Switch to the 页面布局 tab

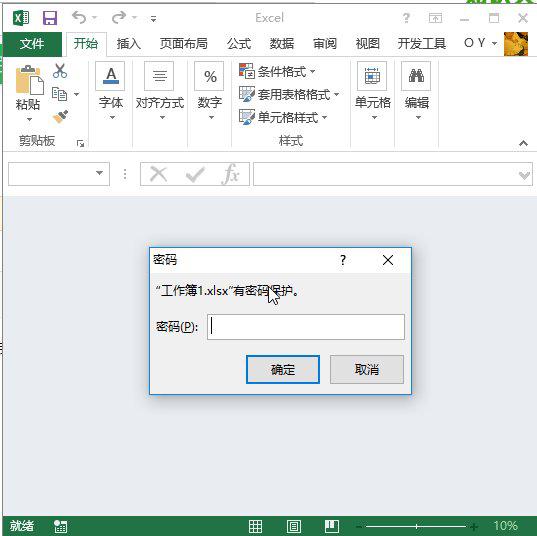tap(184, 44)
